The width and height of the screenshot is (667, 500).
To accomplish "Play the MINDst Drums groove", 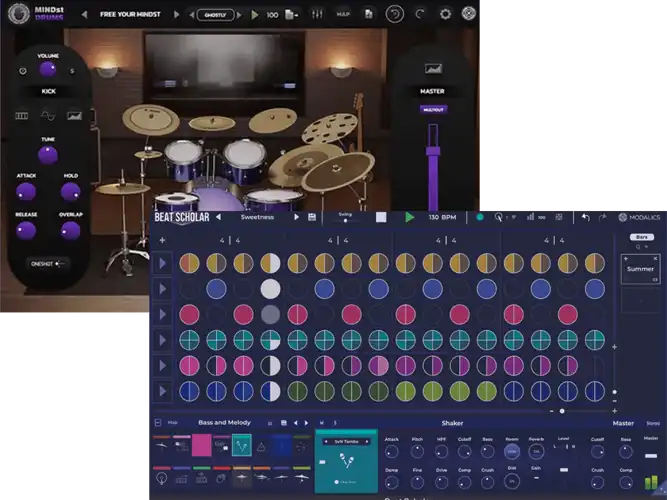I will pyautogui.click(x=255, y=15).
